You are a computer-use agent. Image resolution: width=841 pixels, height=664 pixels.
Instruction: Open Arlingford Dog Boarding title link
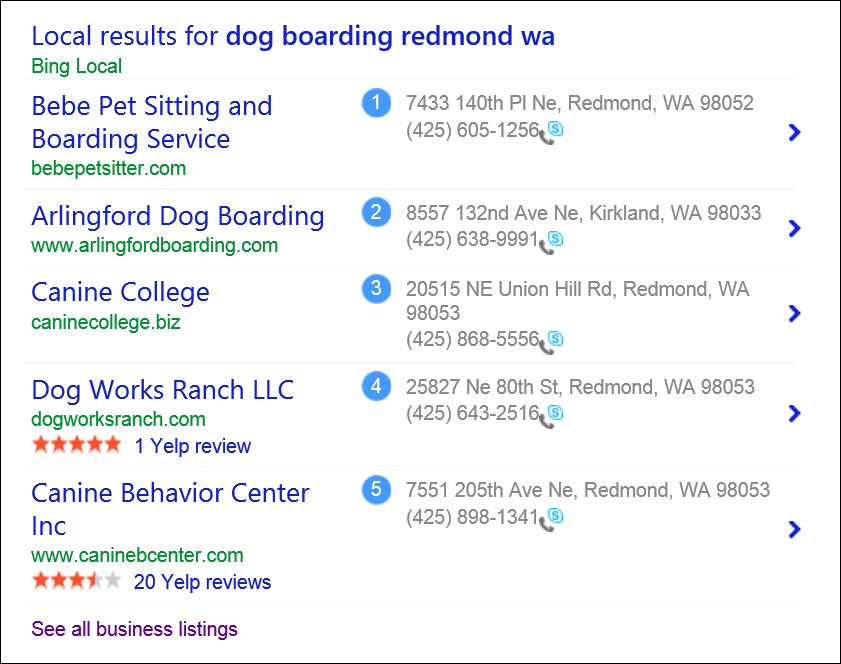coord(178,217)
